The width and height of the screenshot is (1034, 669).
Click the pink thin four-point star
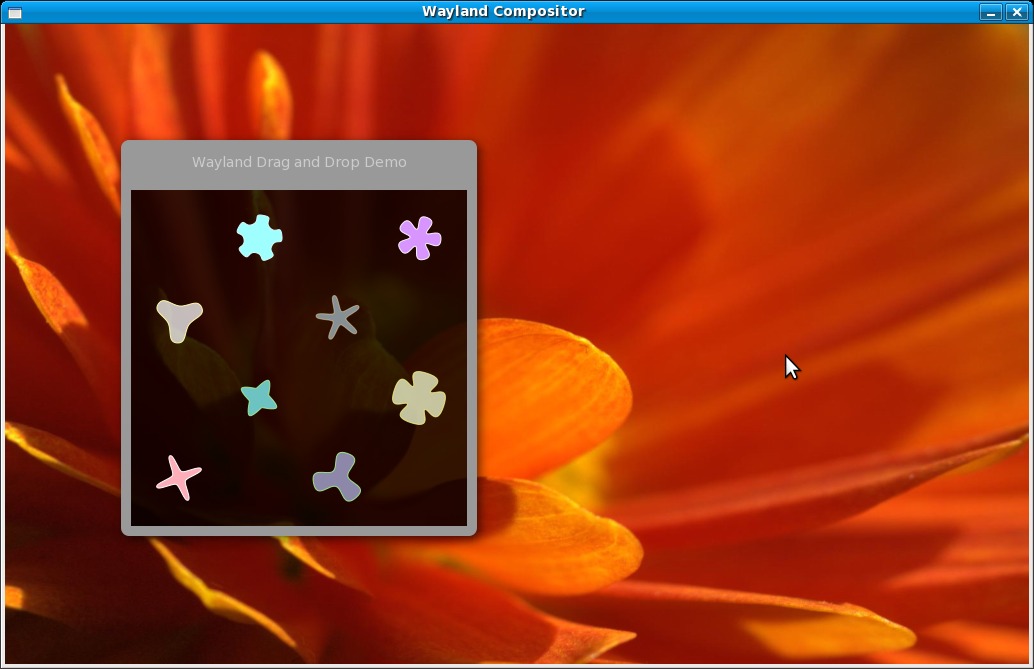179,478
